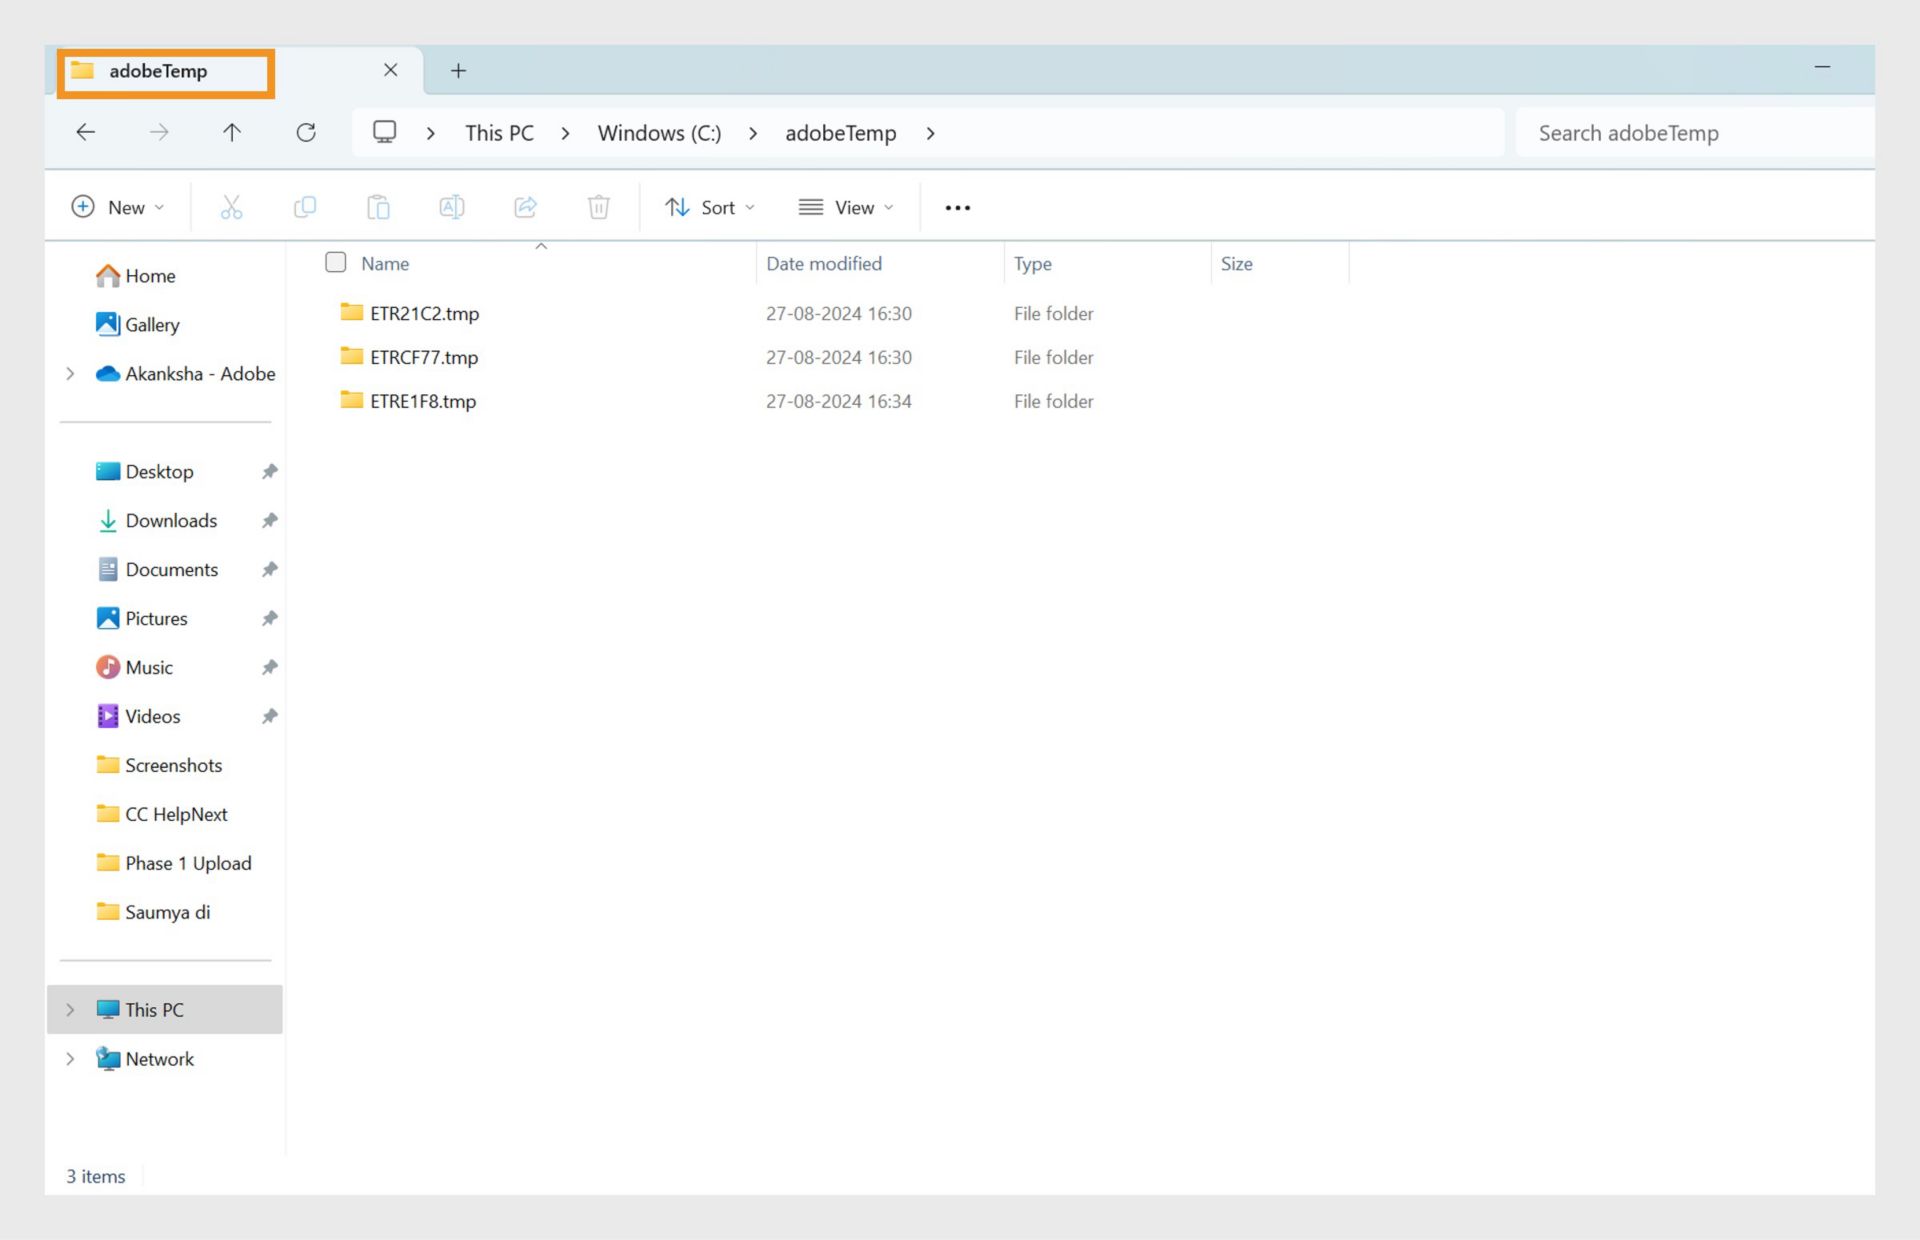Click inside the Search adobeTemp field
Viewport: 1920px width, 1240px height.
1690,132
